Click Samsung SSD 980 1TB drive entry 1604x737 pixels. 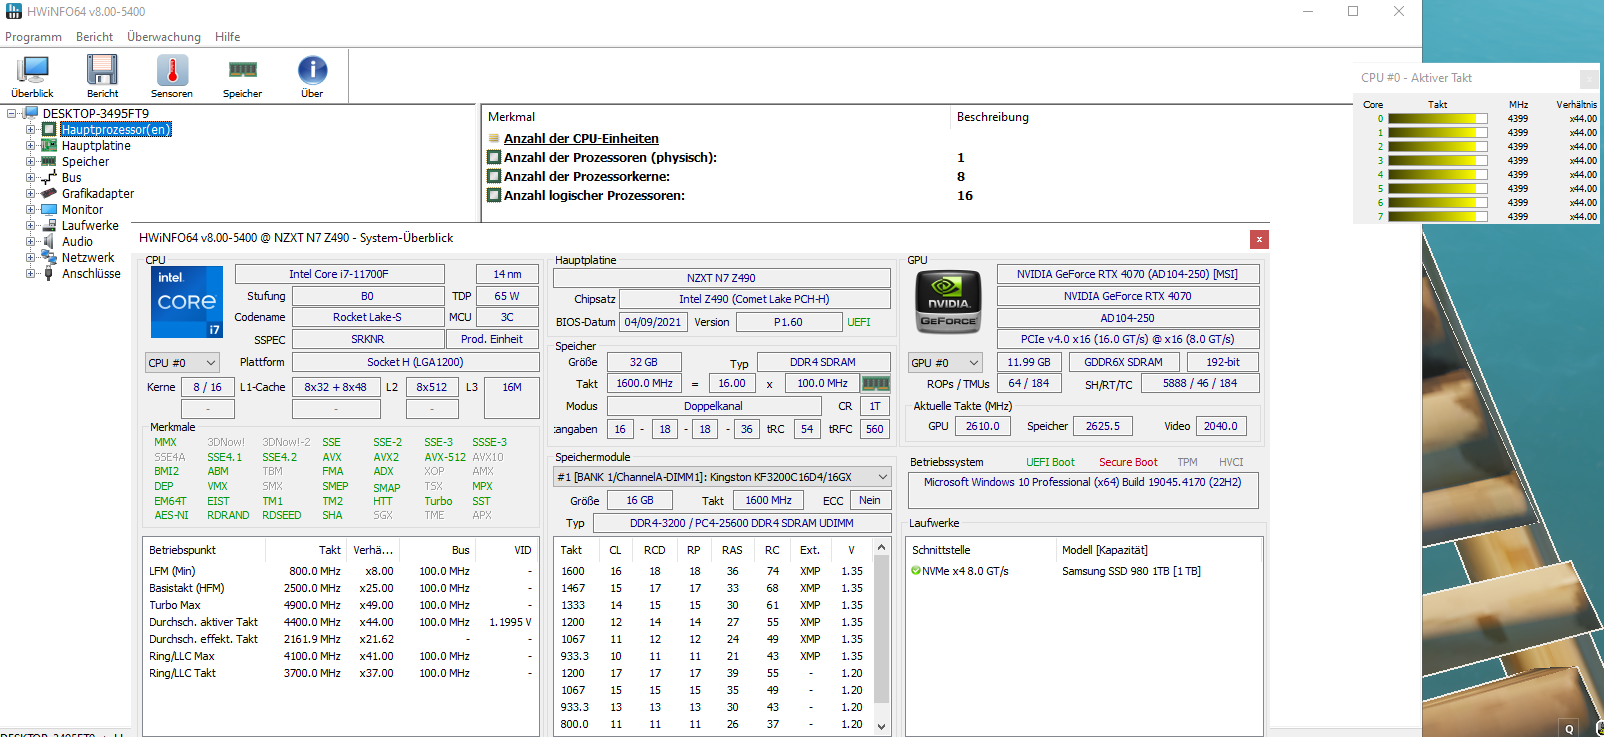tap(1131, 571)
